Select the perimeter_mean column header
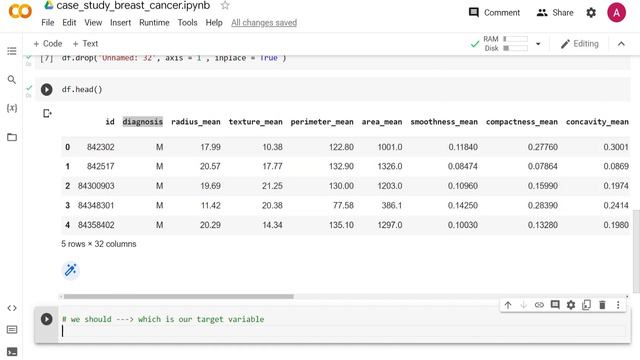This screenshot has width=640, height=360. pos(322,122)
